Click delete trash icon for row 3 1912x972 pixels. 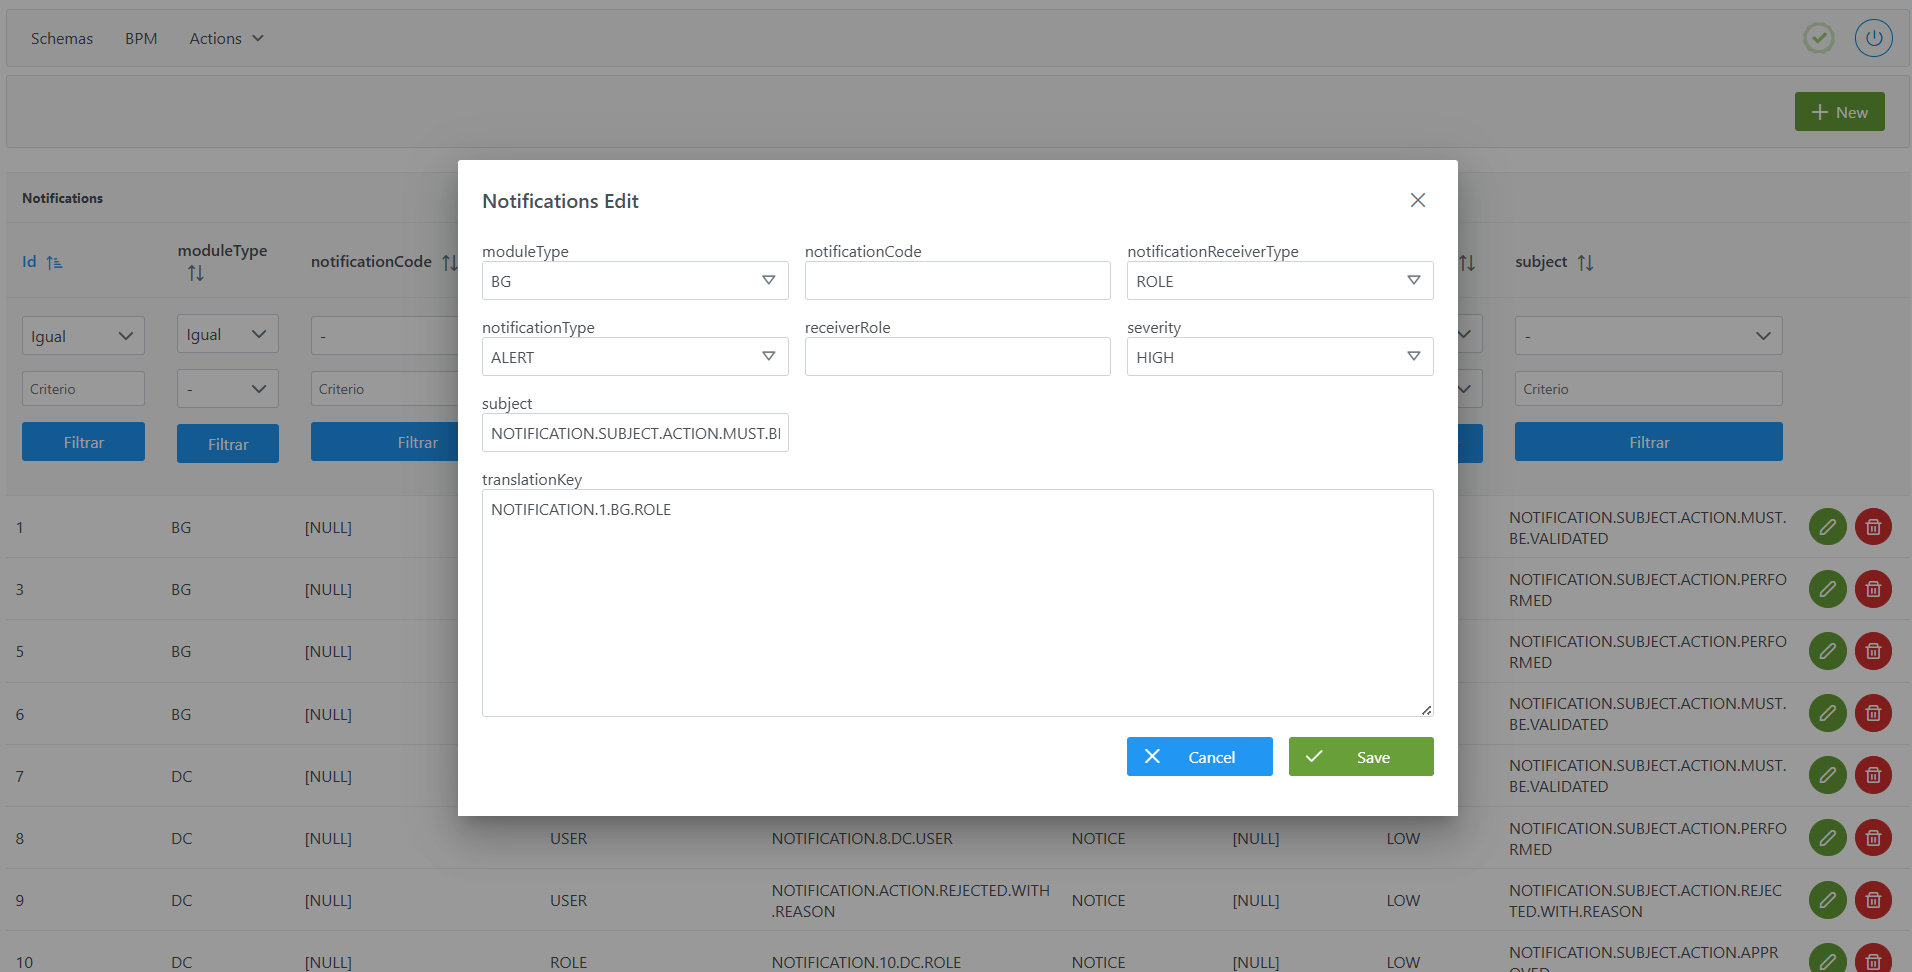1873,589
